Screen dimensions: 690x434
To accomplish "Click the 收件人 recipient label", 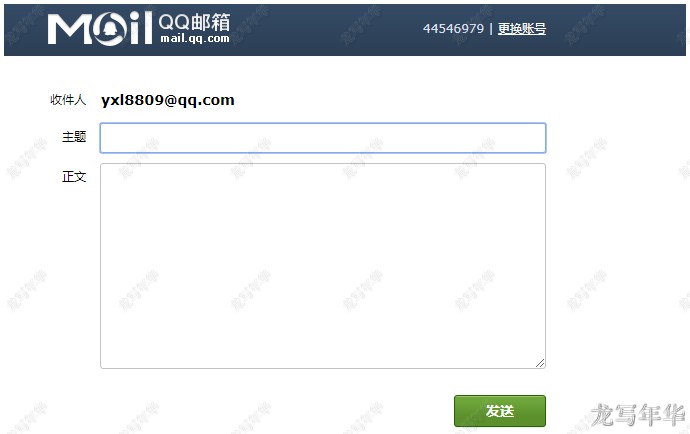I will click(x=68, y=100).
